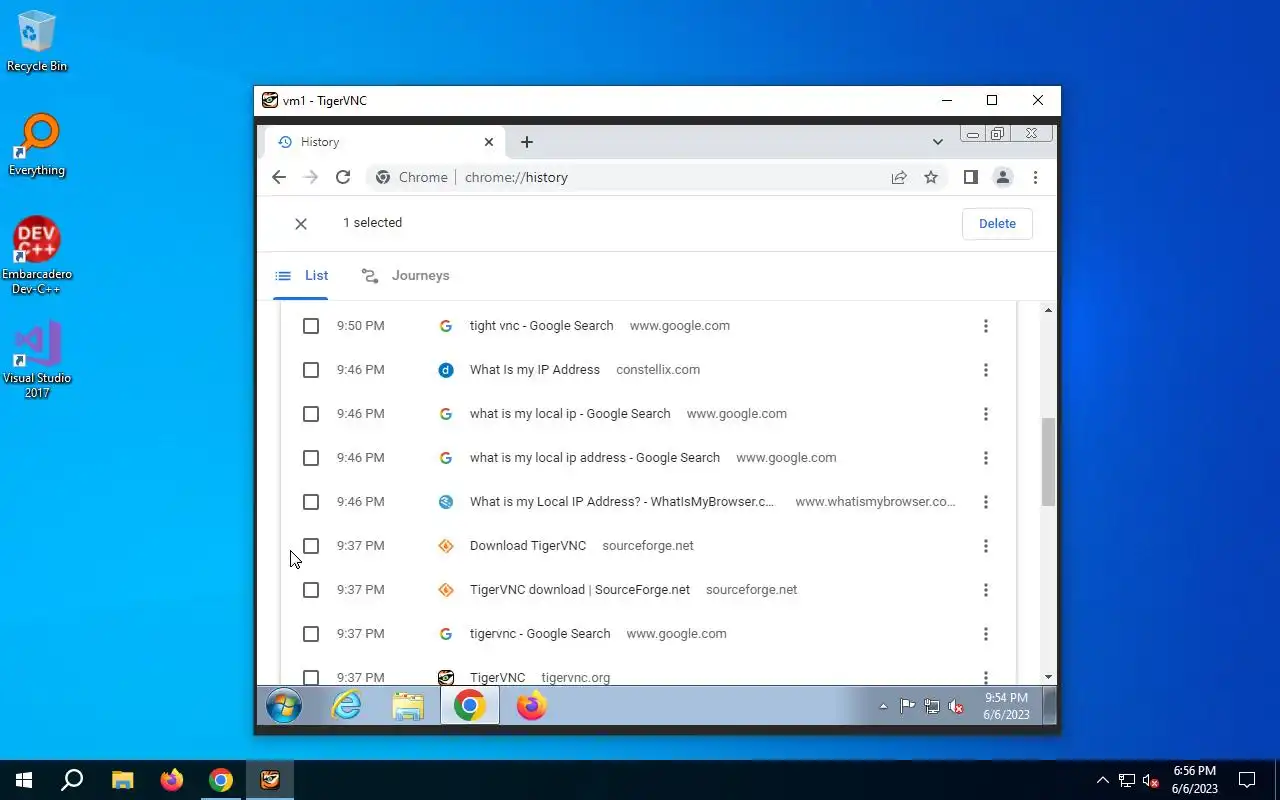Image resolution: width=1280 pixels, height=800 pixels.
Task: Switch to the List tab
Action: tap(301, 276)
